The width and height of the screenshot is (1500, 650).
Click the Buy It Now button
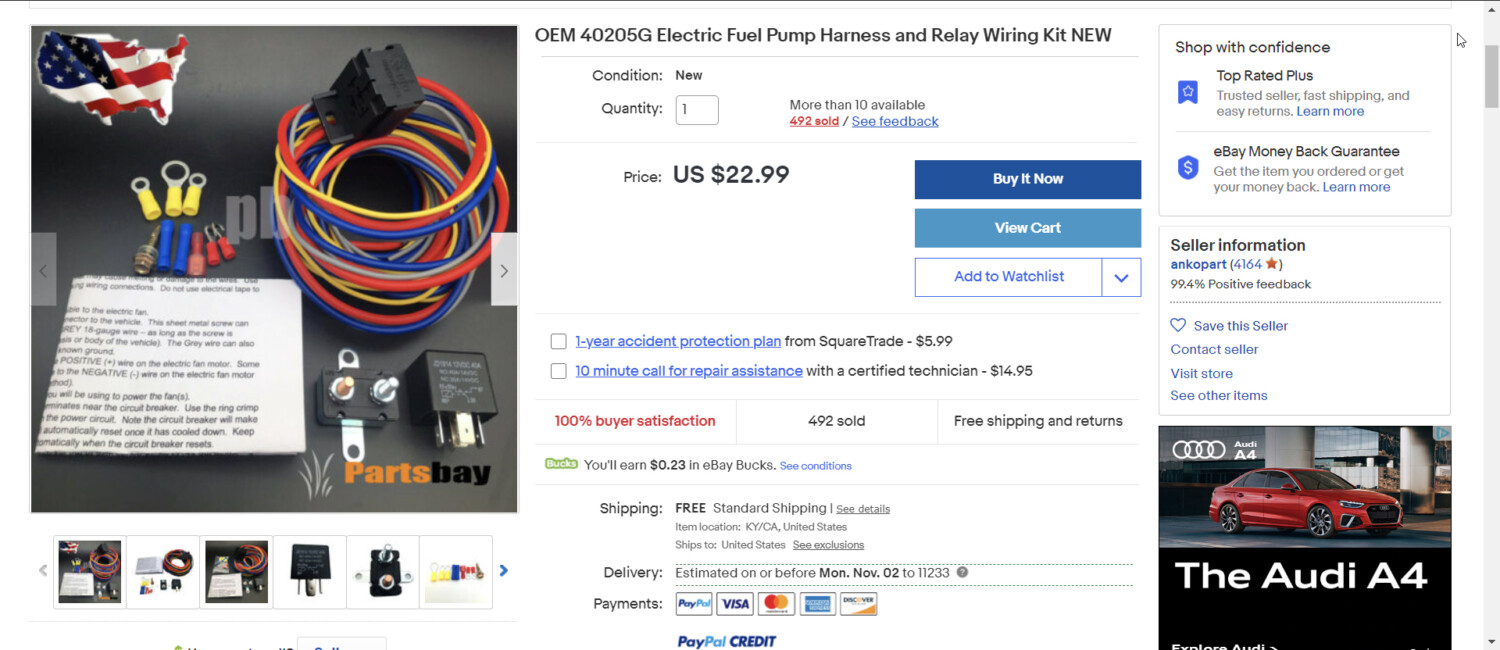point(1027,179)
